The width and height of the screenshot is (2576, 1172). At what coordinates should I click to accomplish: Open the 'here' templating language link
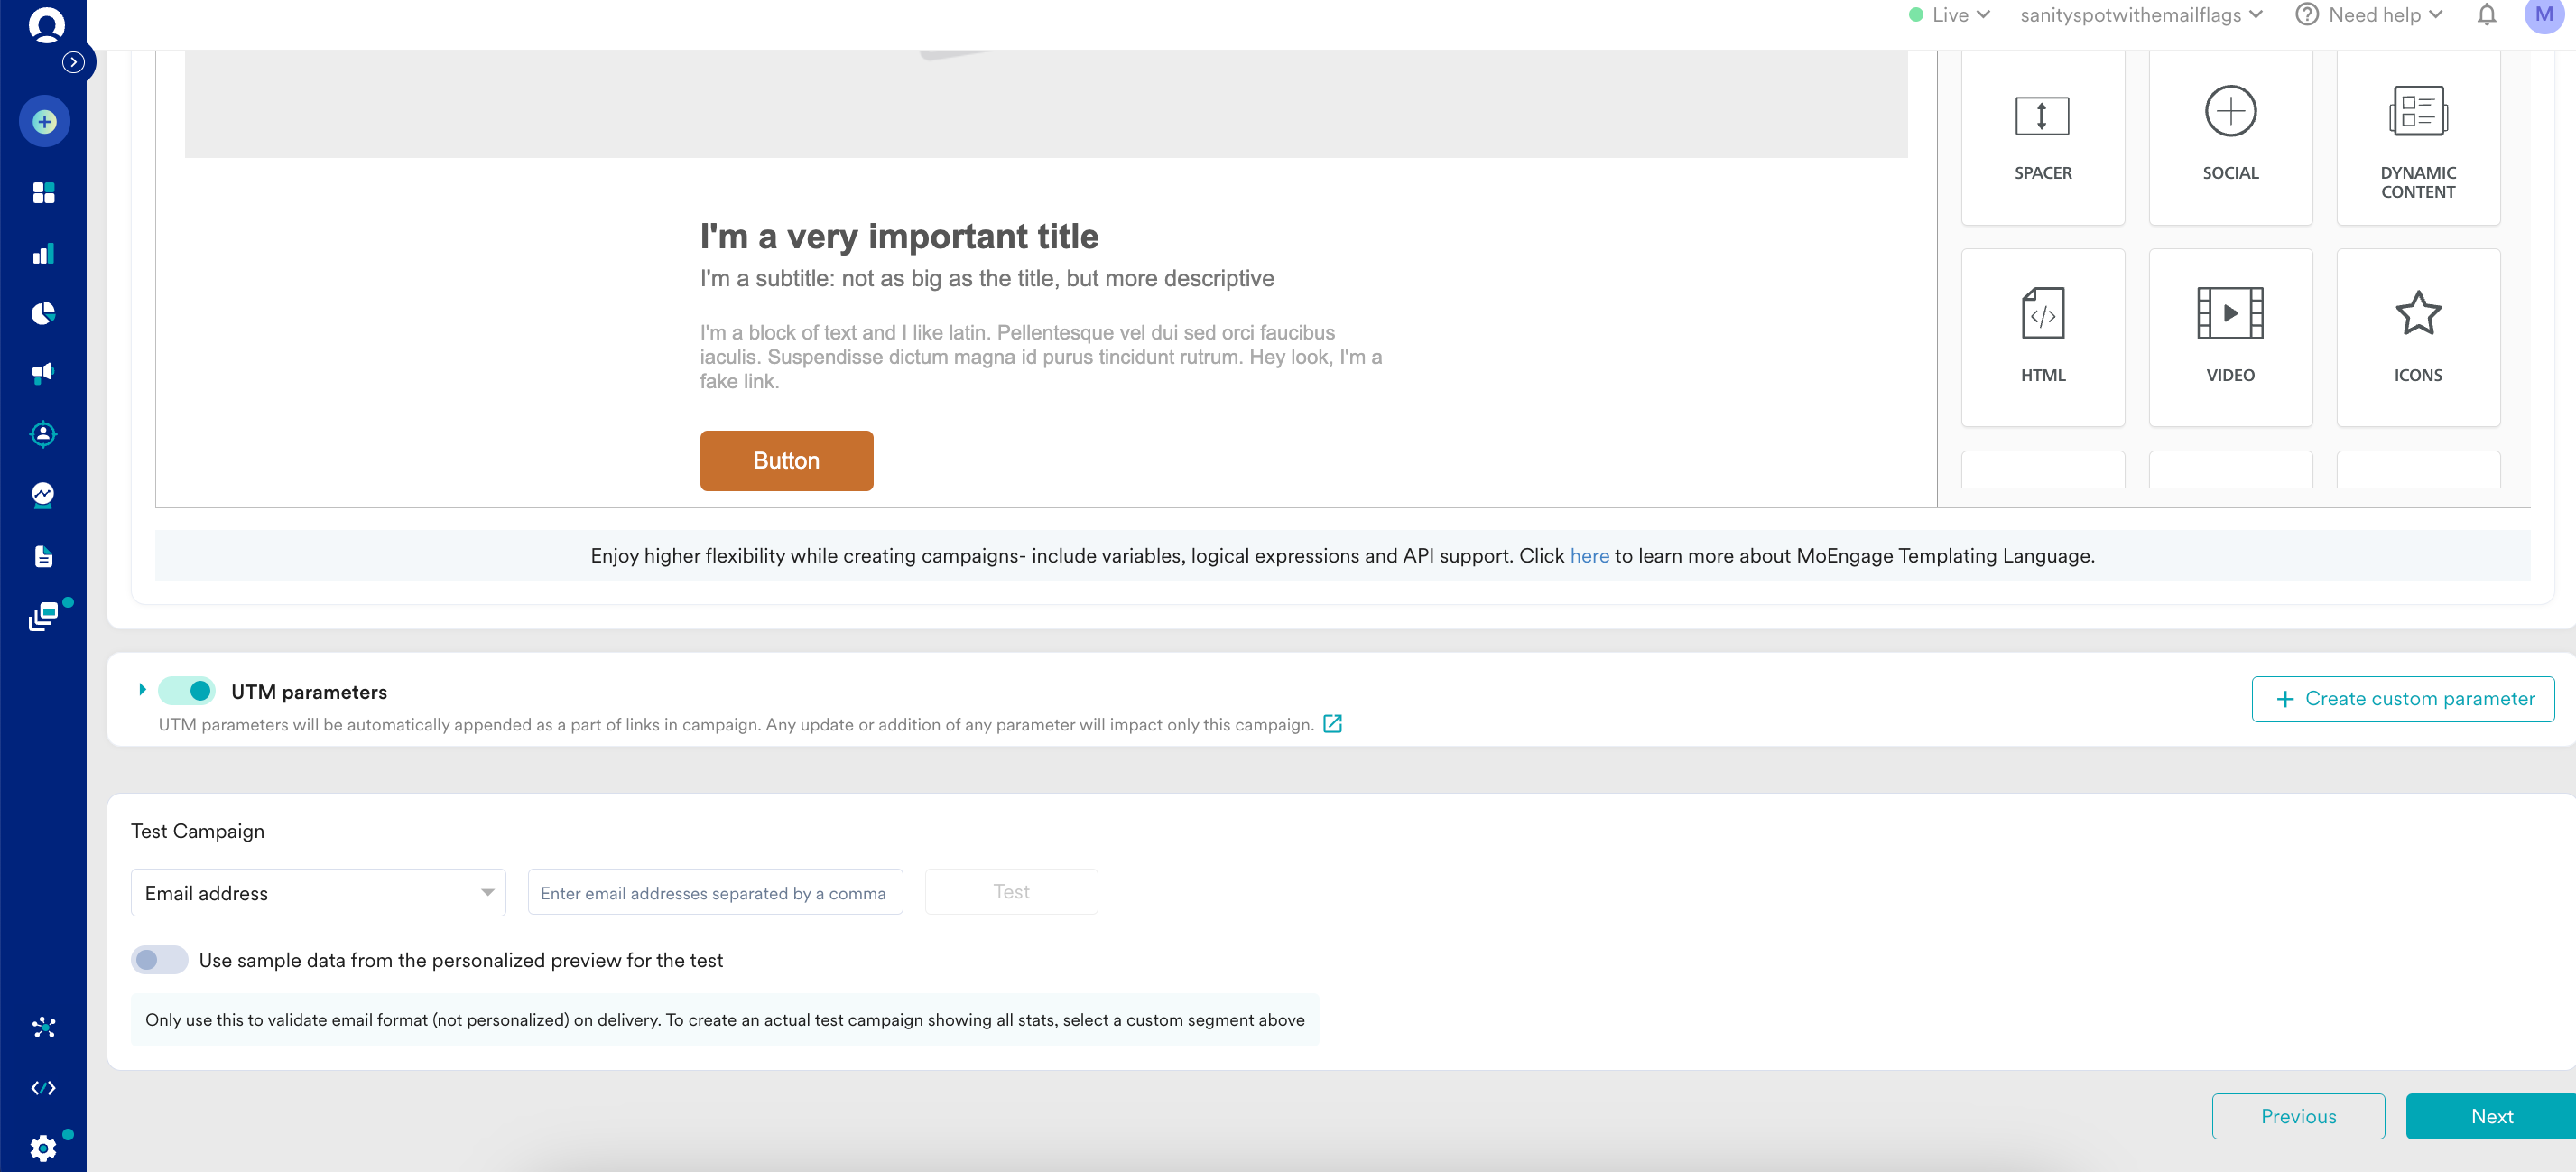click(x=1589, y=556)
